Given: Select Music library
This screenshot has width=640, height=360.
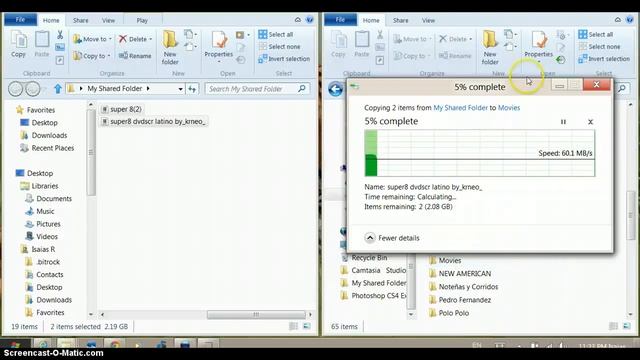Looking at the screenshot, I should (40, 211).
